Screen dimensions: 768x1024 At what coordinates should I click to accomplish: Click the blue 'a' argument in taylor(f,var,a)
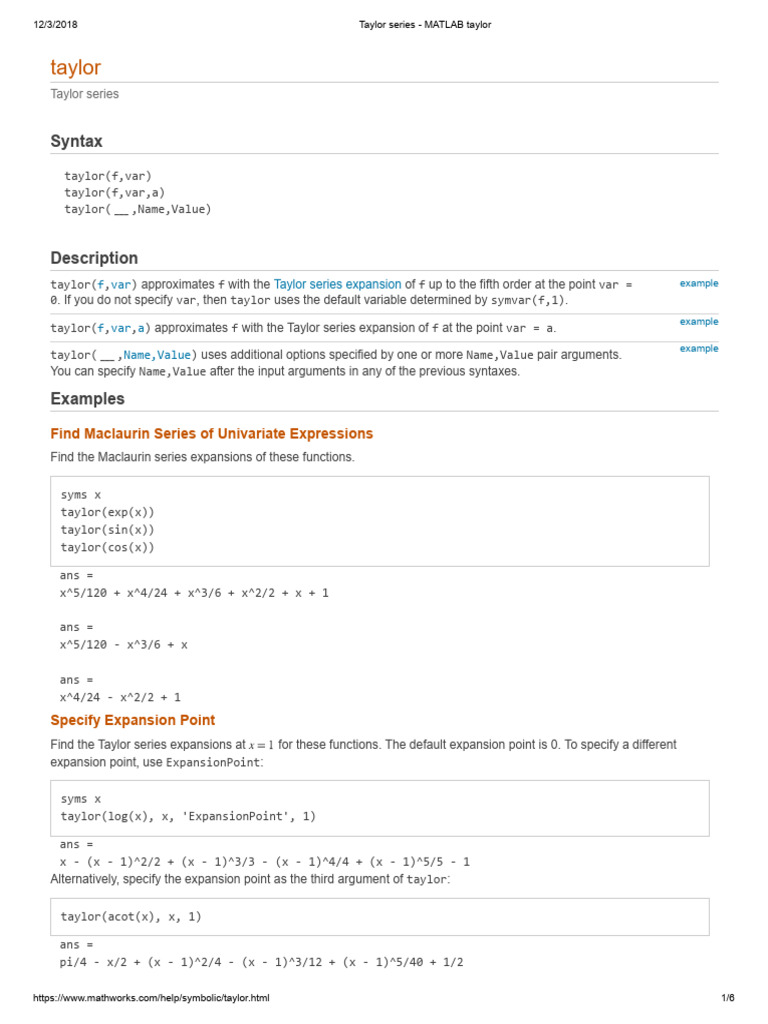140,328
